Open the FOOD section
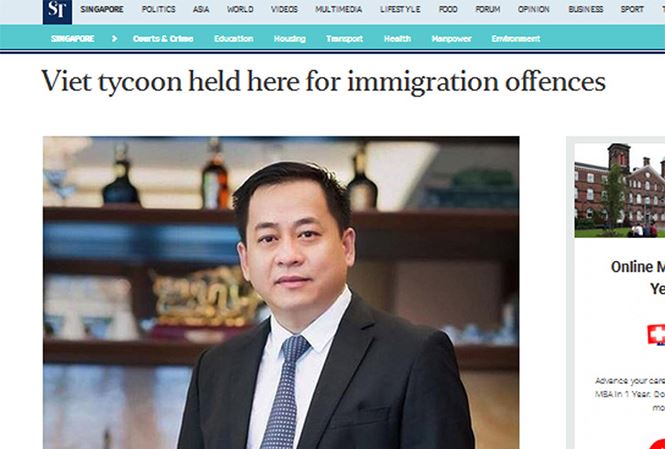The height and width of the screenshot is (449, 665). 448,9
